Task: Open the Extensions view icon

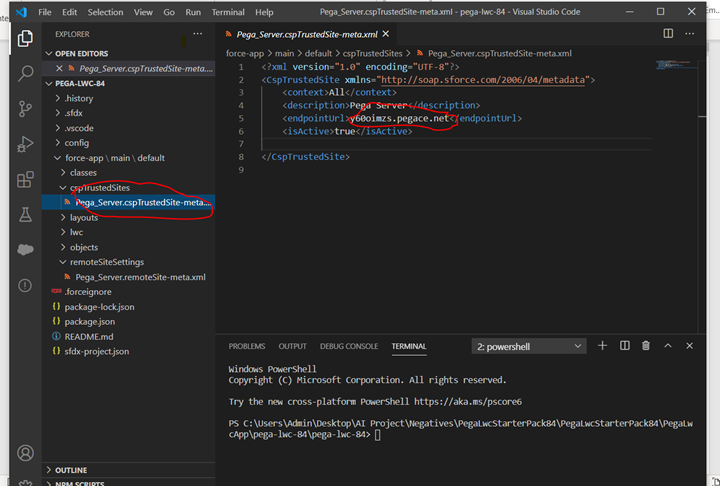Action: click(25, 179)
